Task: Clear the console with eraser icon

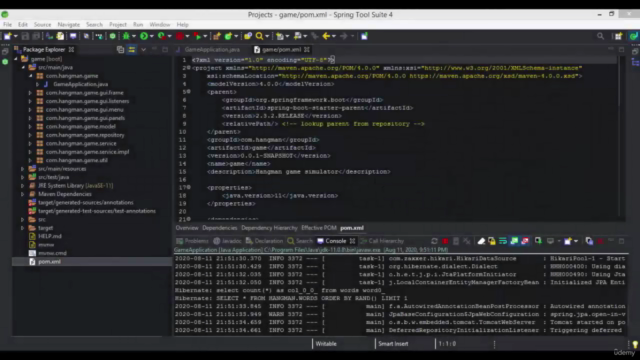Action: tap(481, 241)
